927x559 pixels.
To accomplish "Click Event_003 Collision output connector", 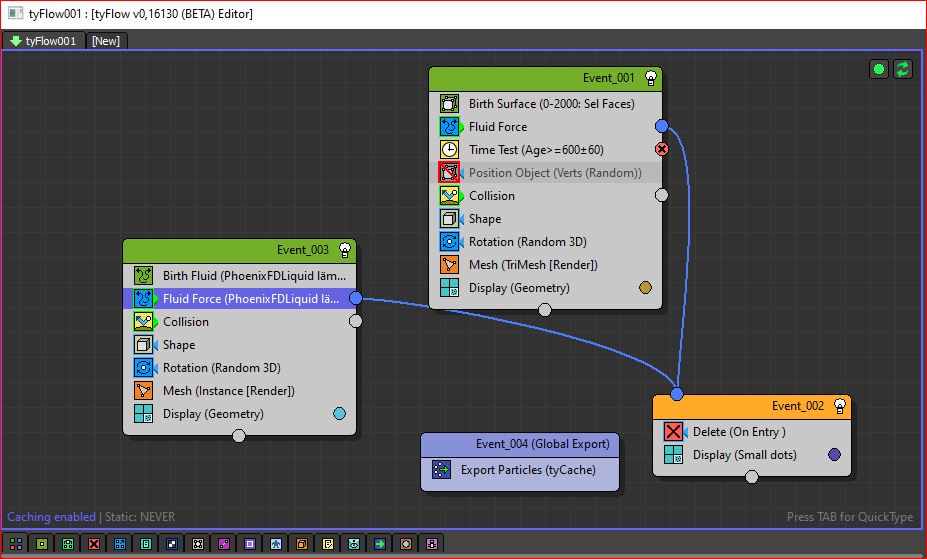I will click(x=355, y=321).
